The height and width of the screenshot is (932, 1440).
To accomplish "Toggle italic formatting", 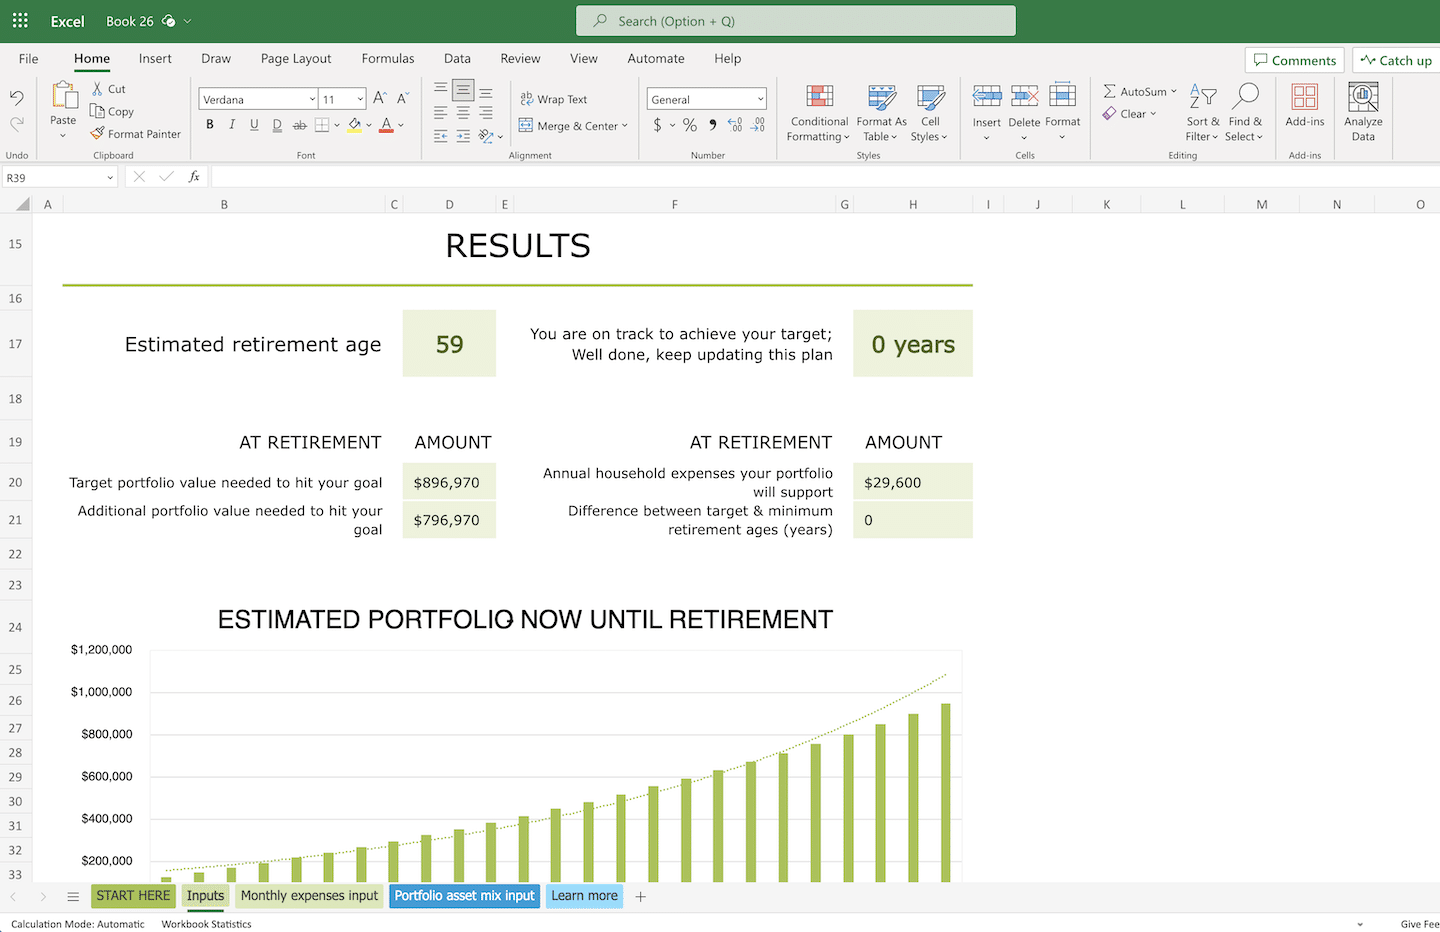I will tap(232, 125).
